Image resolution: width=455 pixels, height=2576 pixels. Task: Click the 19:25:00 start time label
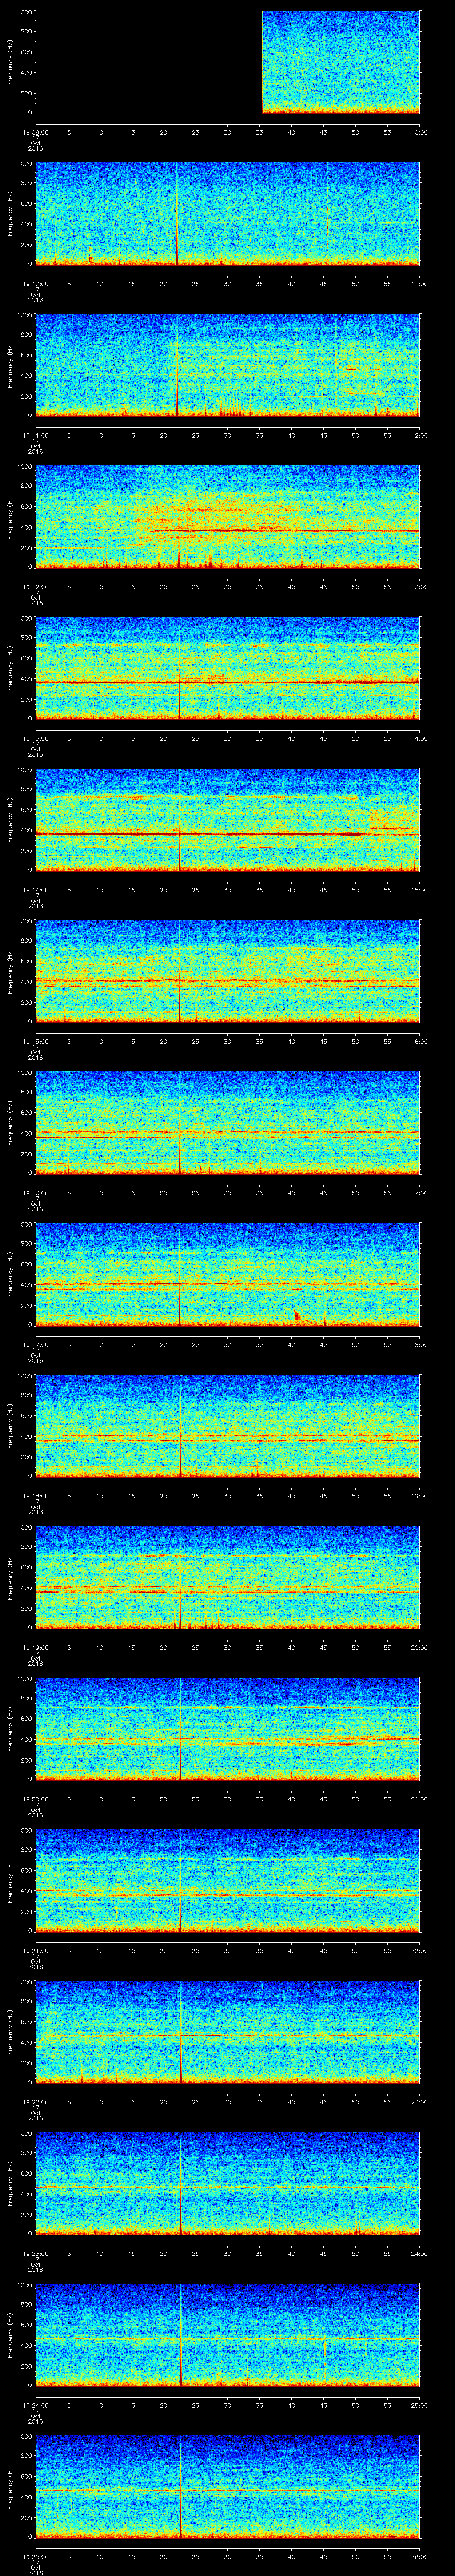(x=35, y=2557)
